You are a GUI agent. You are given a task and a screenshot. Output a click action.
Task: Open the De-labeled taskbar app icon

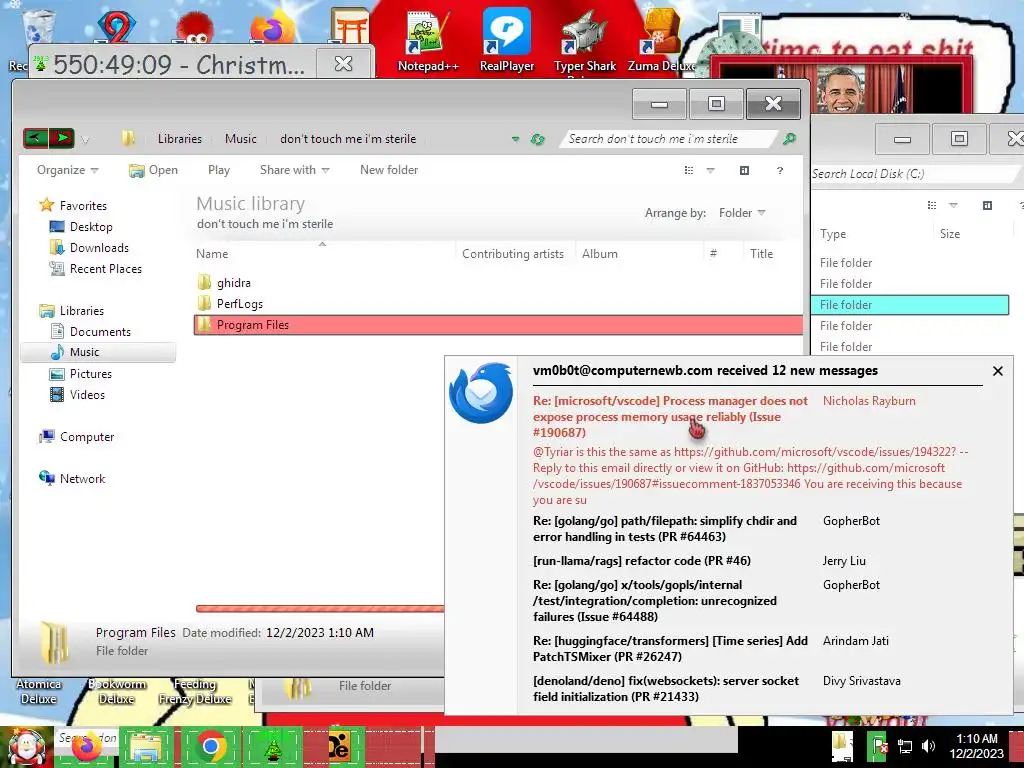338,747
